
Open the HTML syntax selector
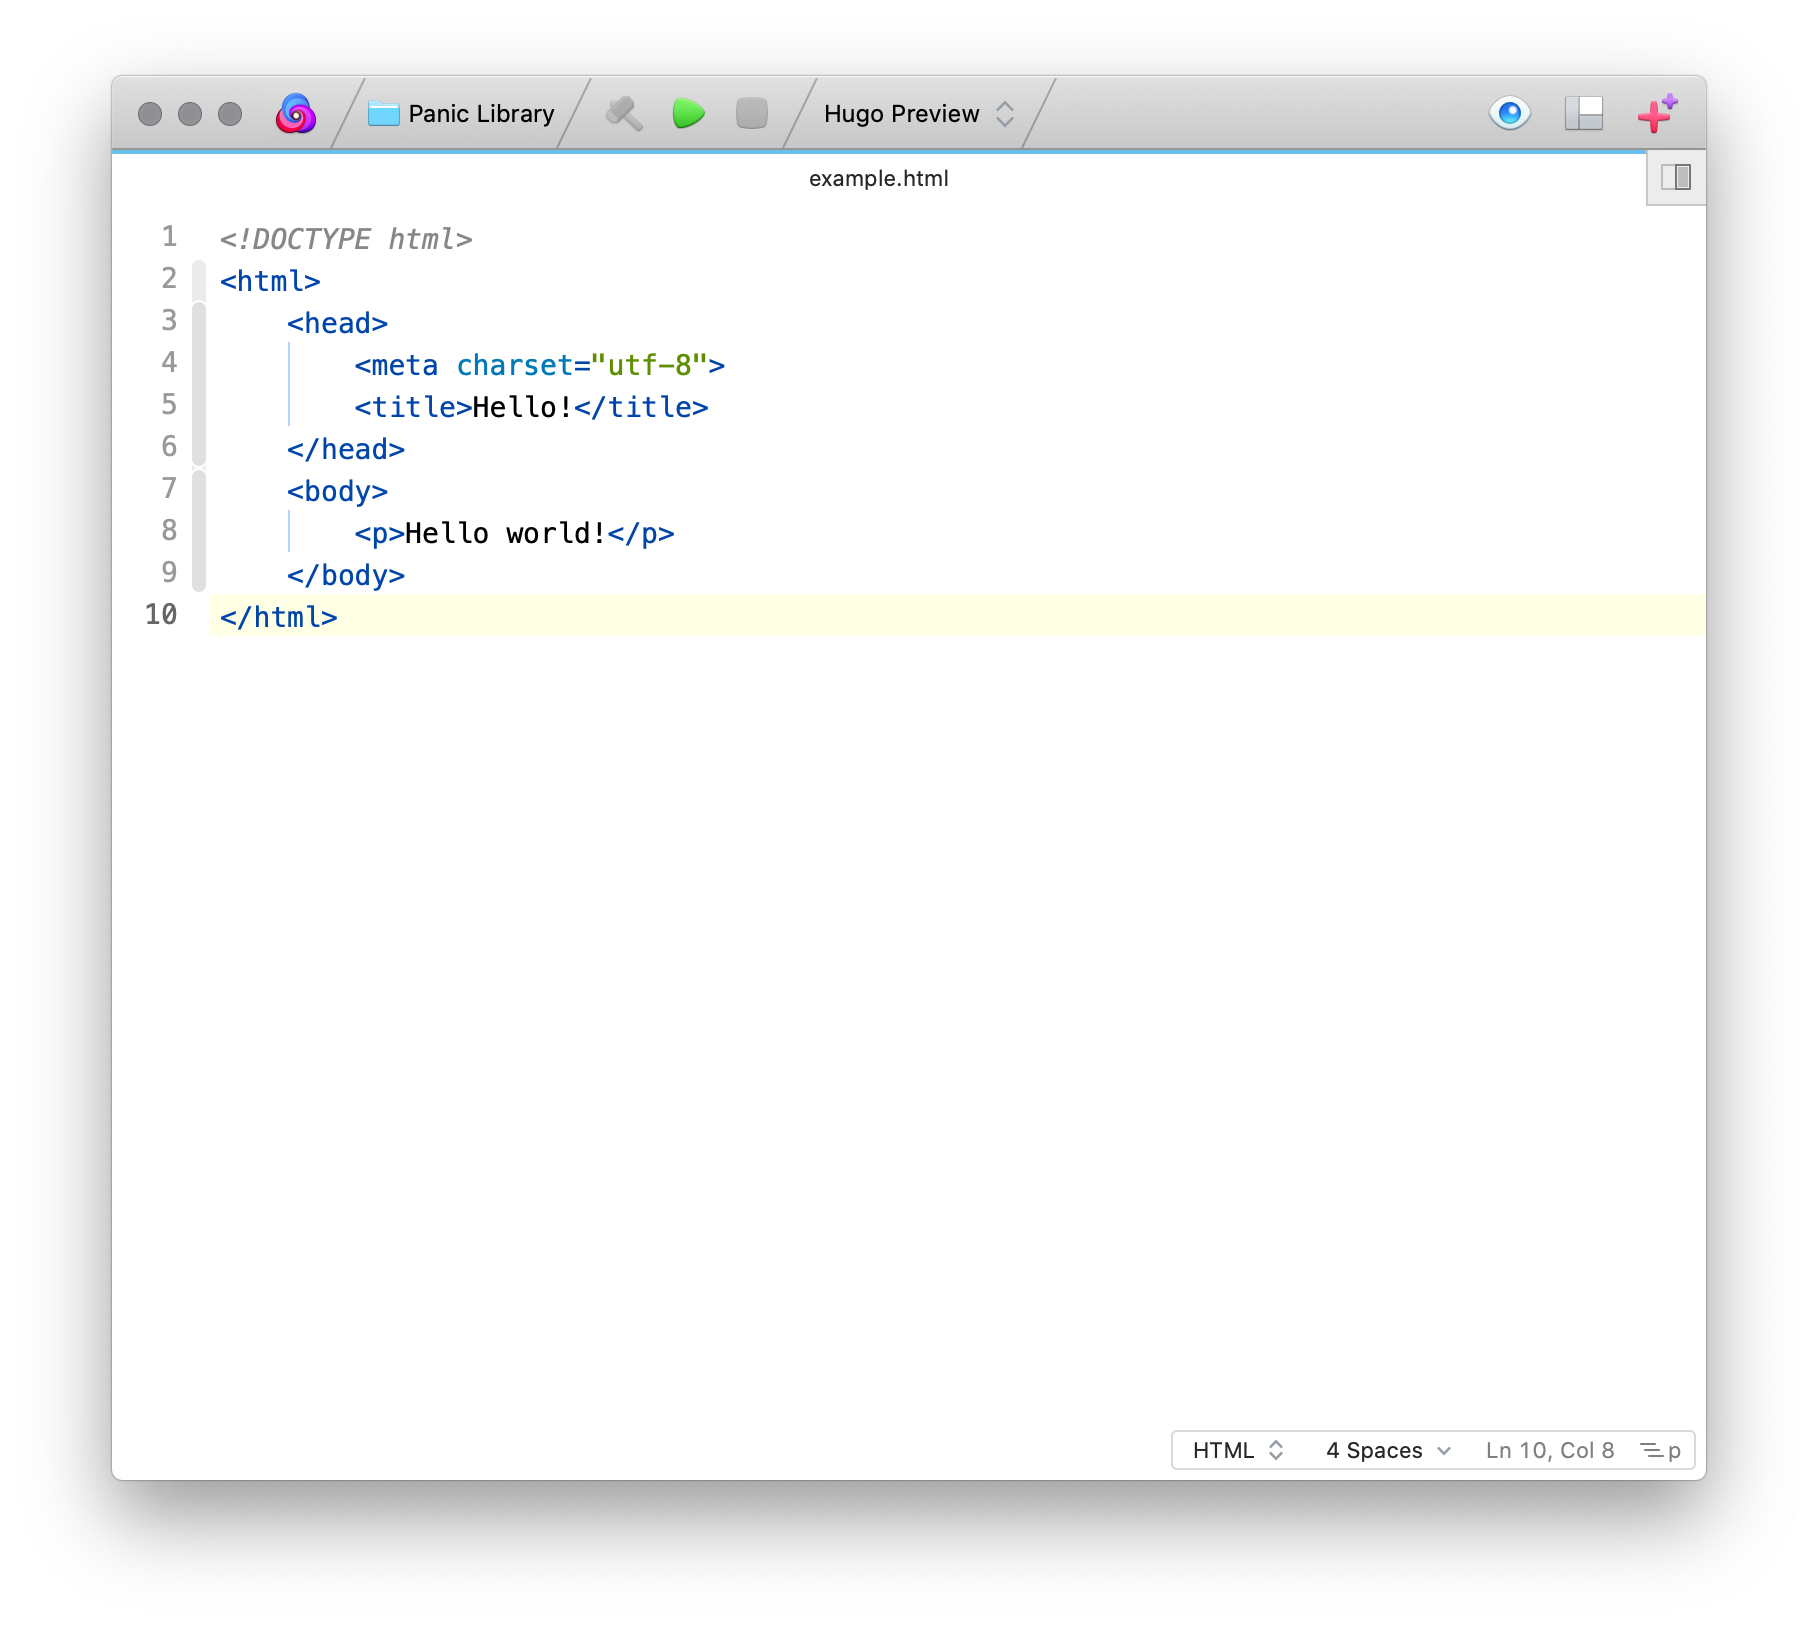[x=1238, y=1450]
